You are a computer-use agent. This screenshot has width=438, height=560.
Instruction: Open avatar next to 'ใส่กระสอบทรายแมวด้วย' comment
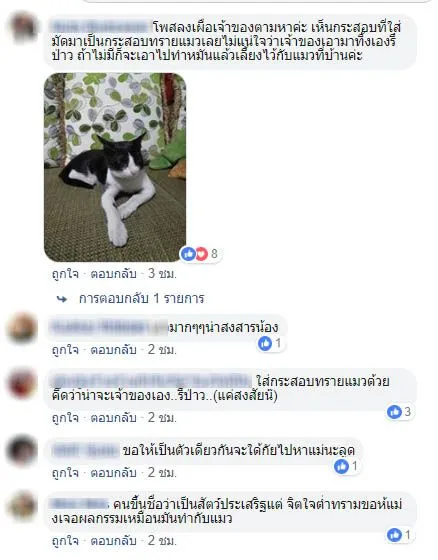(22, 384)
